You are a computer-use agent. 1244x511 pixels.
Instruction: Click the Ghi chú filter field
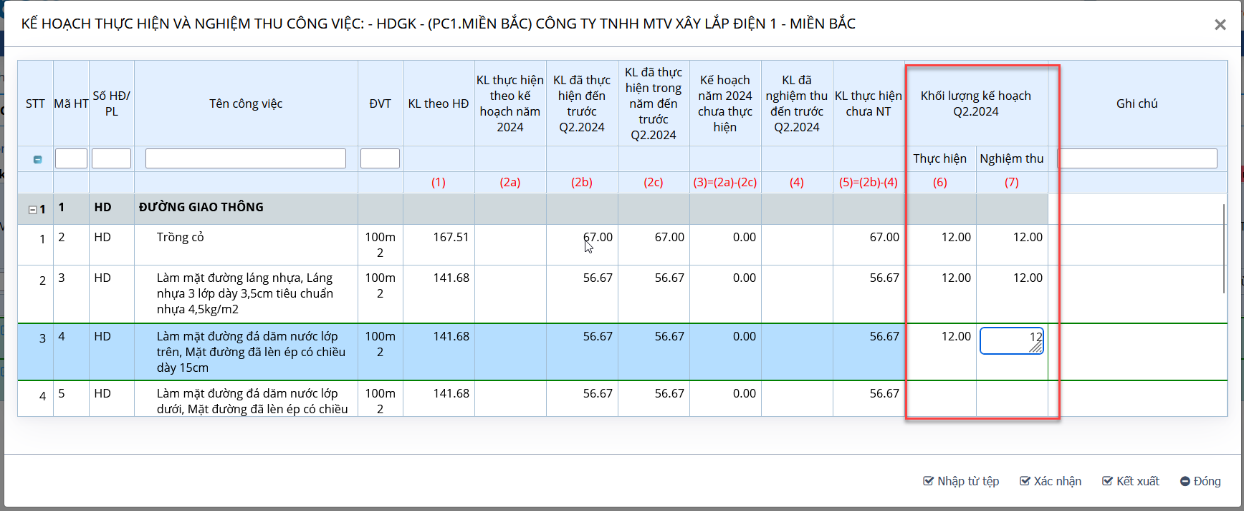point(1137,159)
